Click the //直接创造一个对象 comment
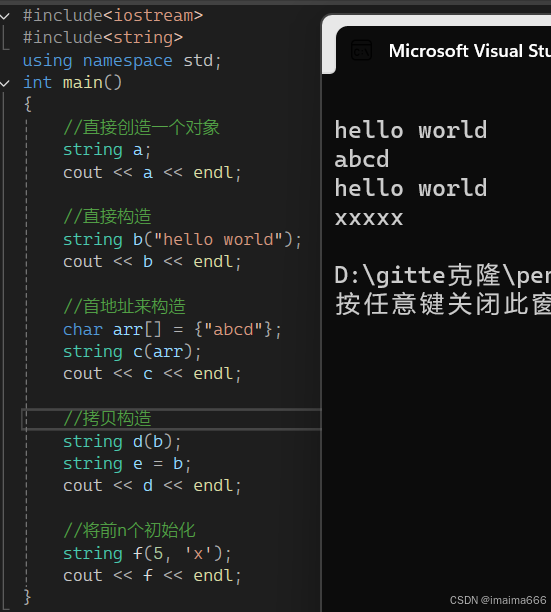The image size is (551, 612). (142, 128)
